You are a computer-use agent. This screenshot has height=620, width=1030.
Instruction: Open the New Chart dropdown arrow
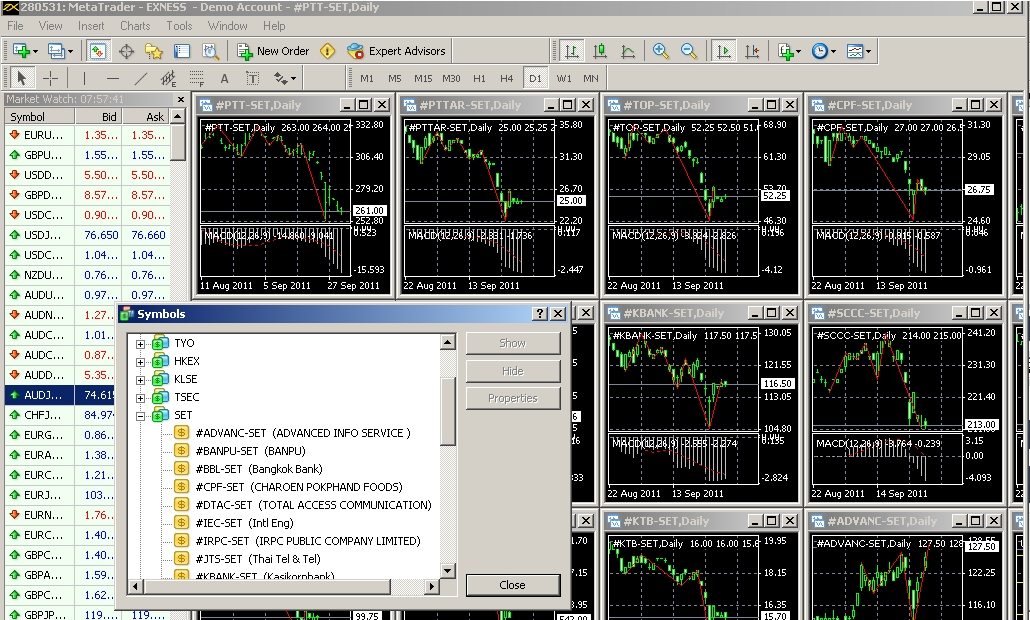(x=35, y=51)
